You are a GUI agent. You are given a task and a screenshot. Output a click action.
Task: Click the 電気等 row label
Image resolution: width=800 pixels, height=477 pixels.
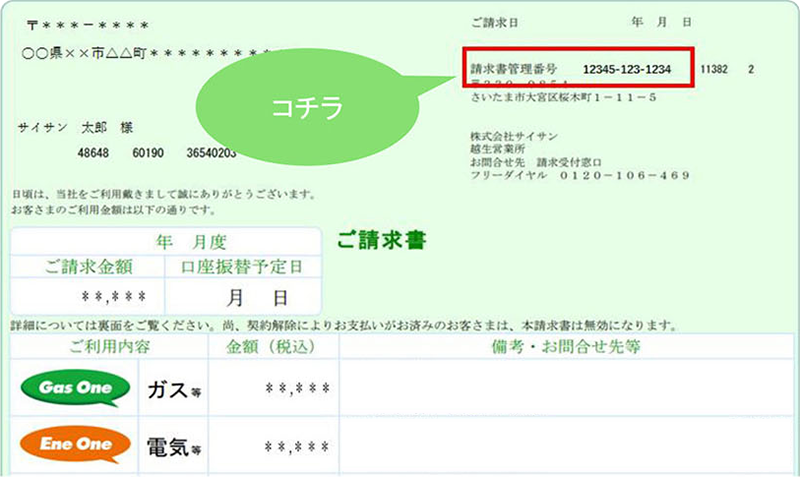tap(173, 447)
